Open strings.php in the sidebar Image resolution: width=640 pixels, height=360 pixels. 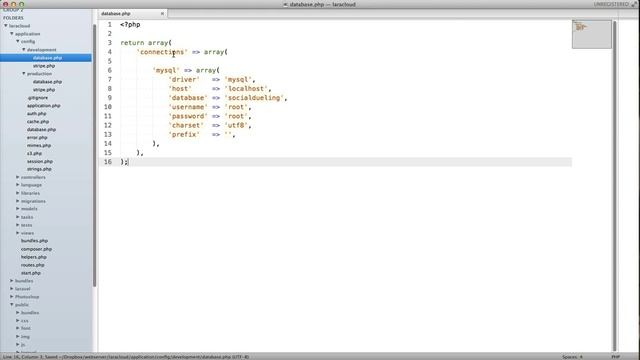coord(39,169)
